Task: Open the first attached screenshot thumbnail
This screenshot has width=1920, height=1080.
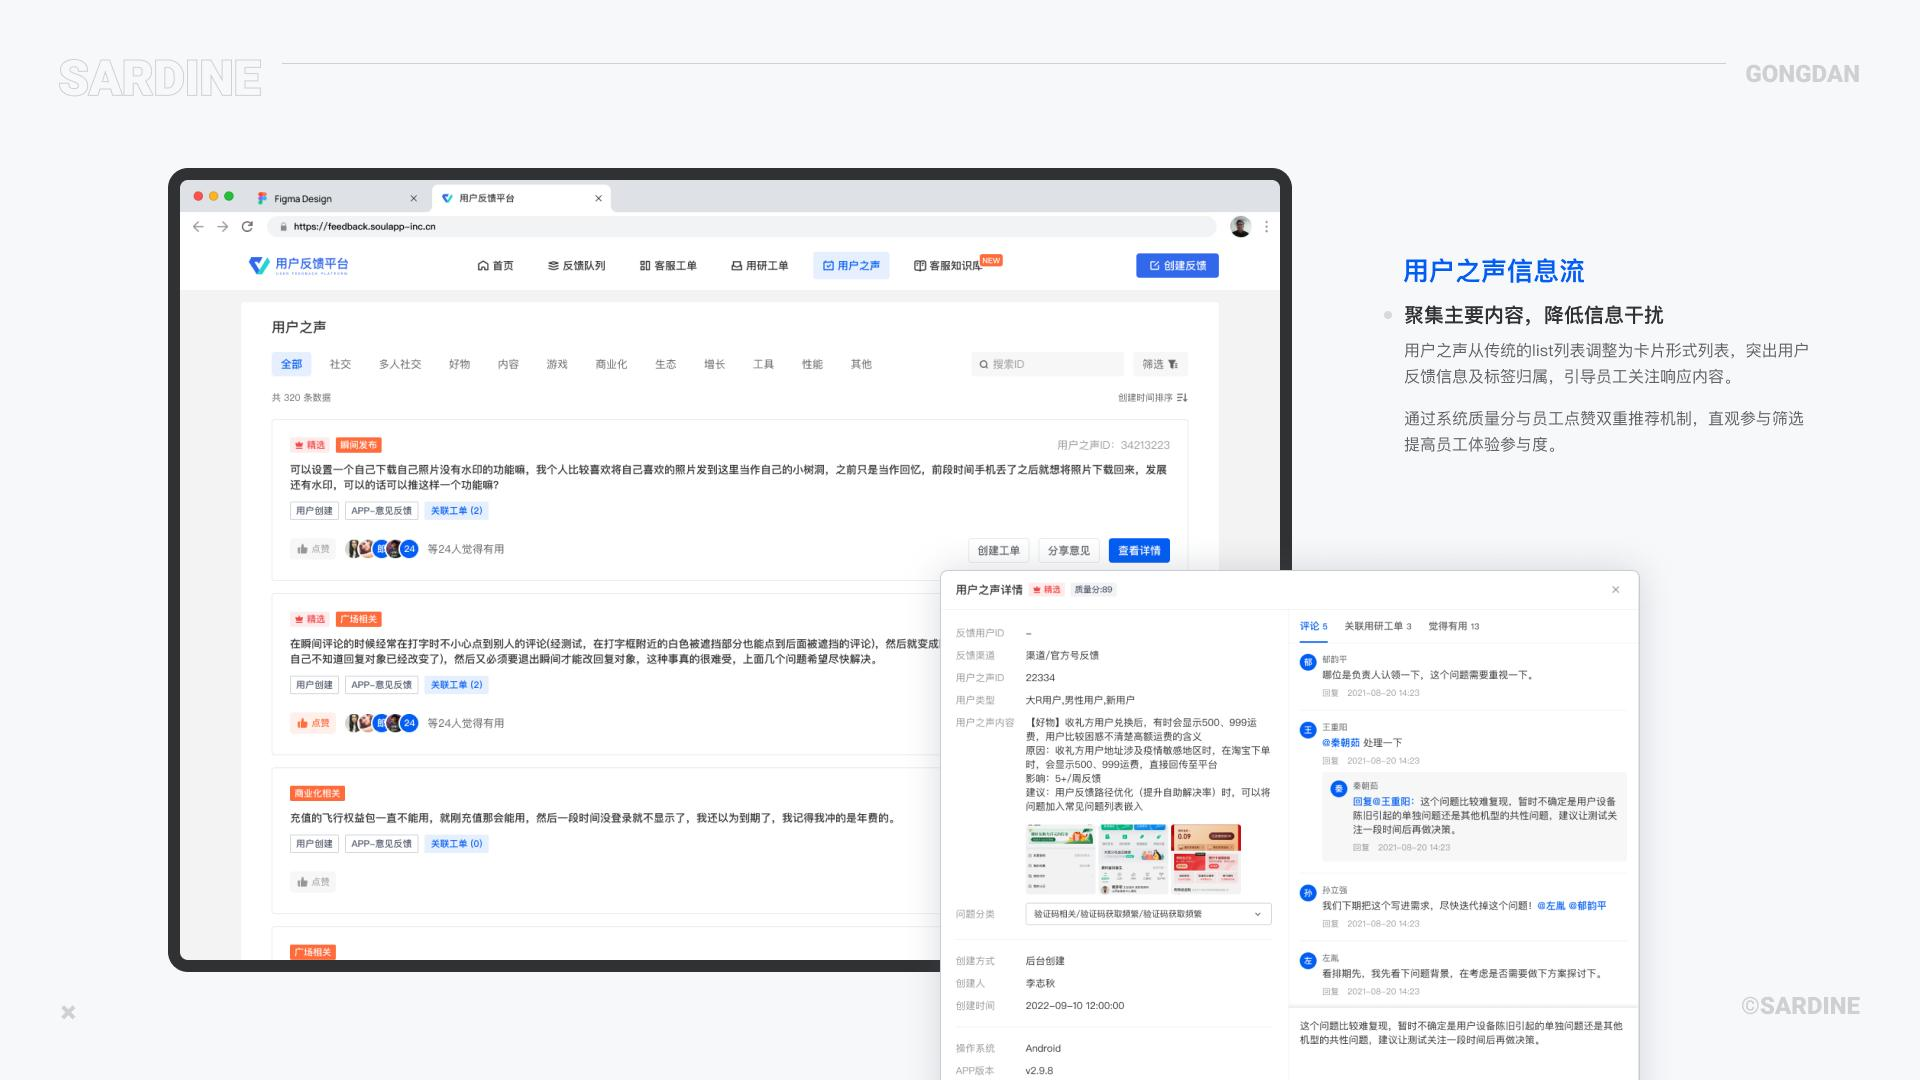Action: (x=1060, y=859)
